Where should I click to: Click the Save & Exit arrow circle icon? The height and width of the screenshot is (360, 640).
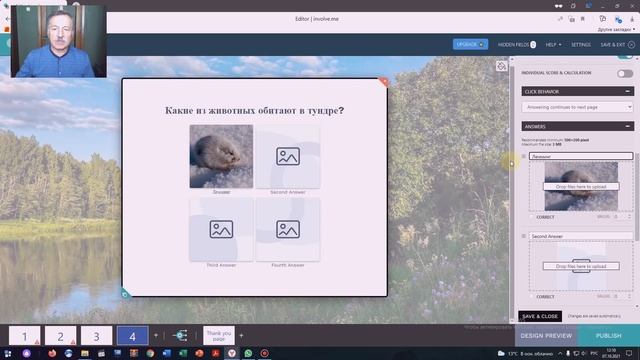point(631,44)
